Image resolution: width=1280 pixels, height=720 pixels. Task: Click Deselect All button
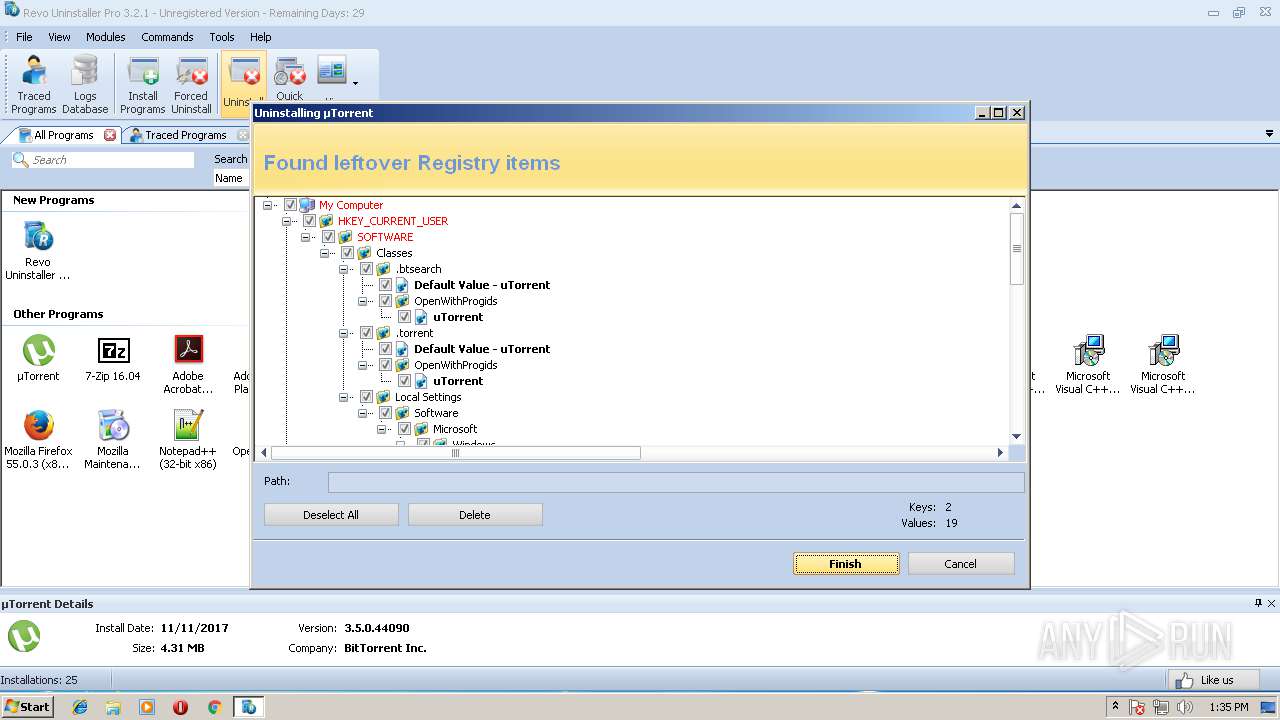tap(331, 515)
